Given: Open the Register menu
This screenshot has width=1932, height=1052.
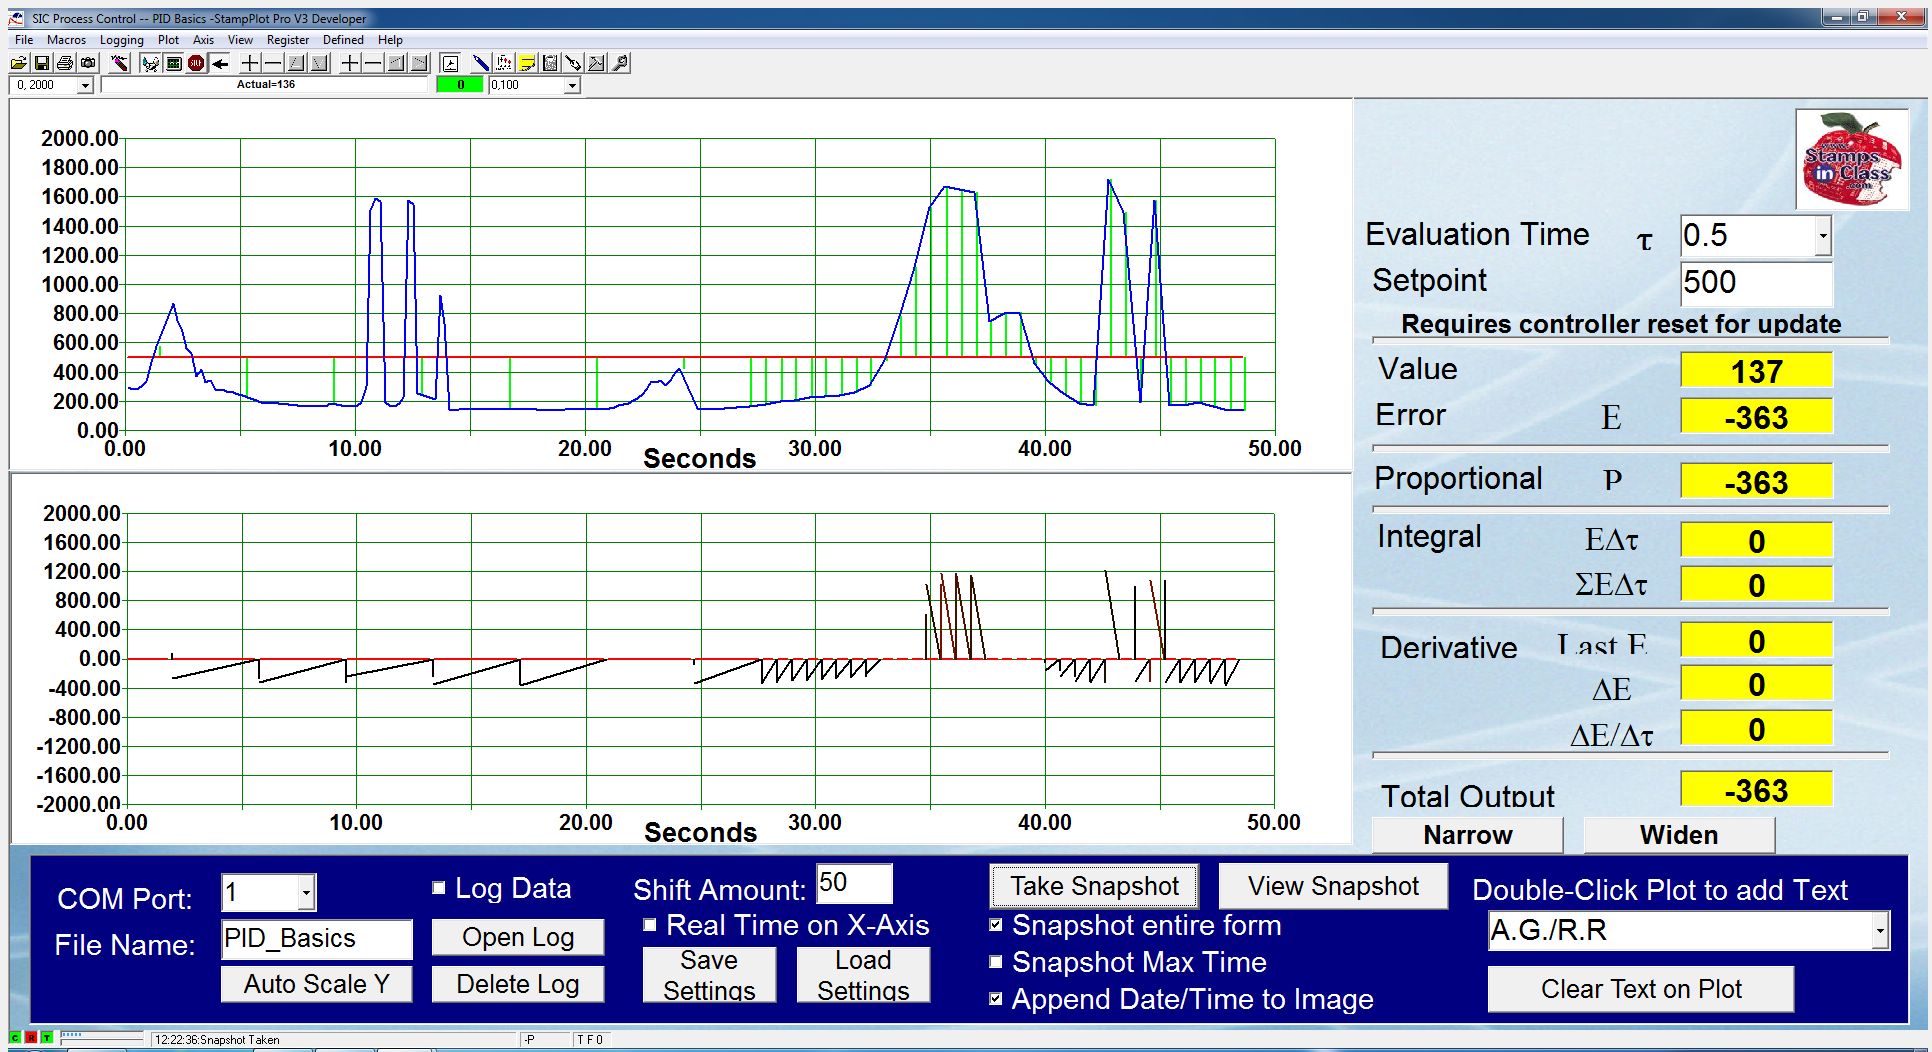Looking at the screenshot, I should (x=287, y=40).
